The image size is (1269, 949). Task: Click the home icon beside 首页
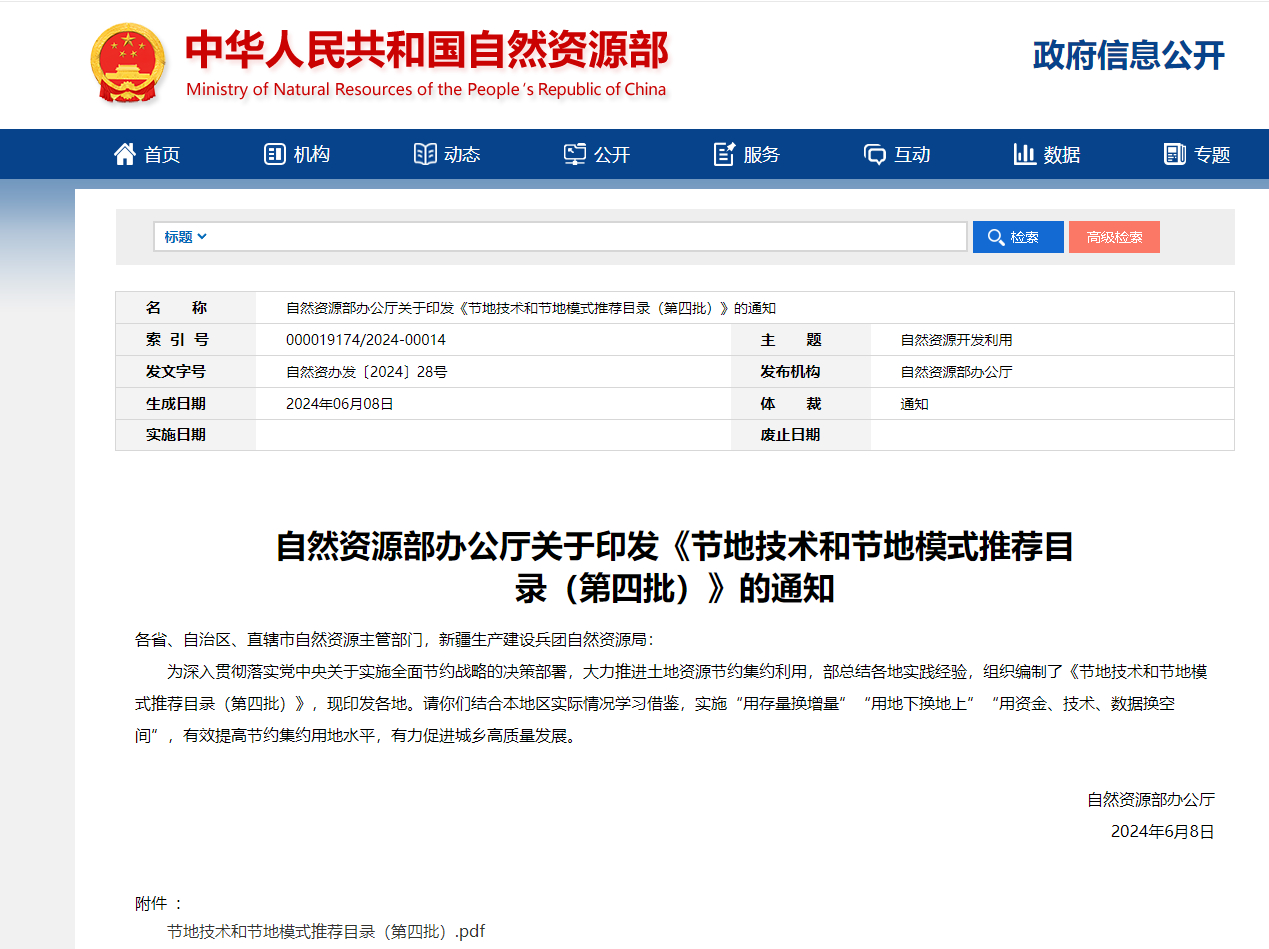(x=124, y=153)
